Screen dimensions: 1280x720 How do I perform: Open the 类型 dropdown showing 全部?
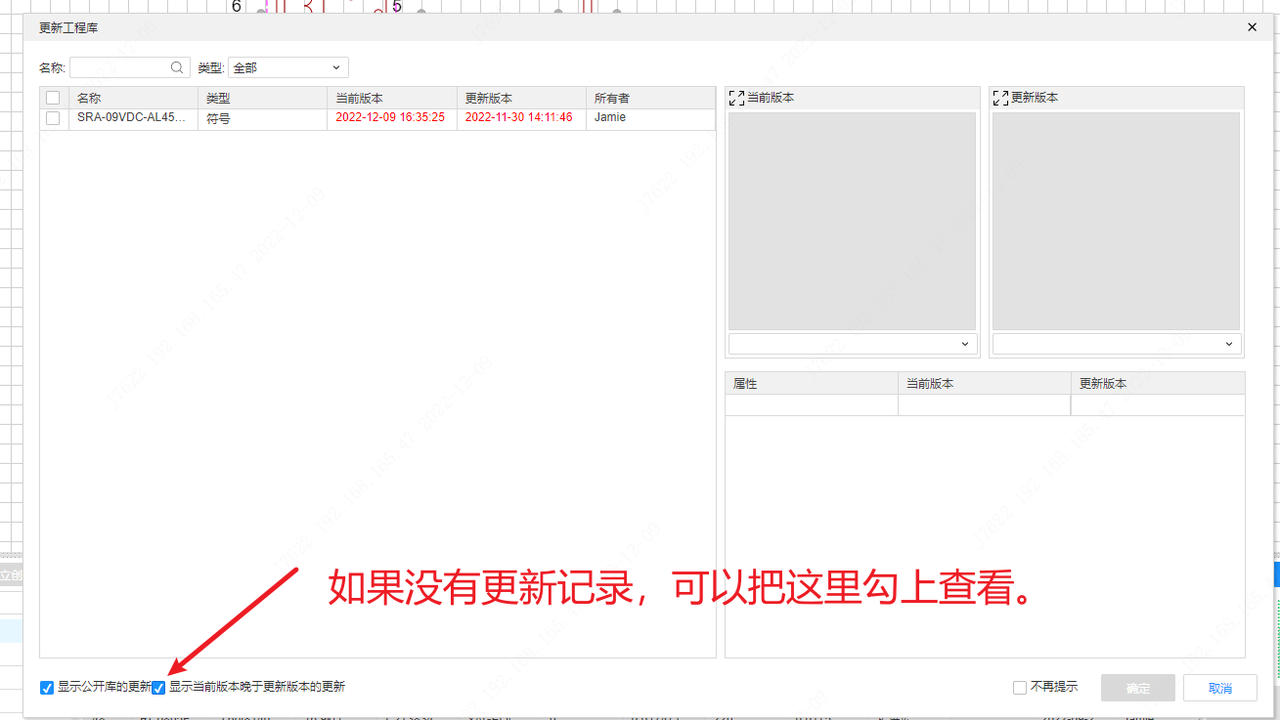[288, 68]
